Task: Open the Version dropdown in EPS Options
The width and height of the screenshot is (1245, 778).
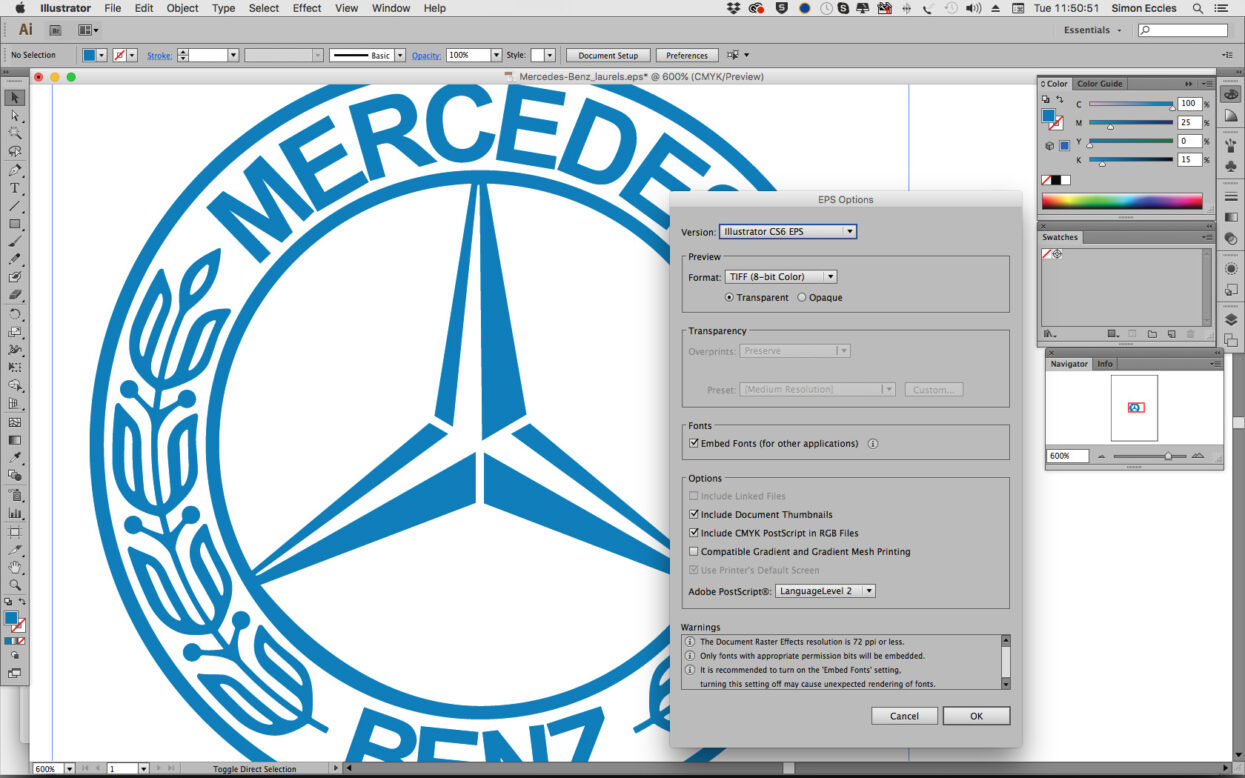Action: (x=788, y=232)
